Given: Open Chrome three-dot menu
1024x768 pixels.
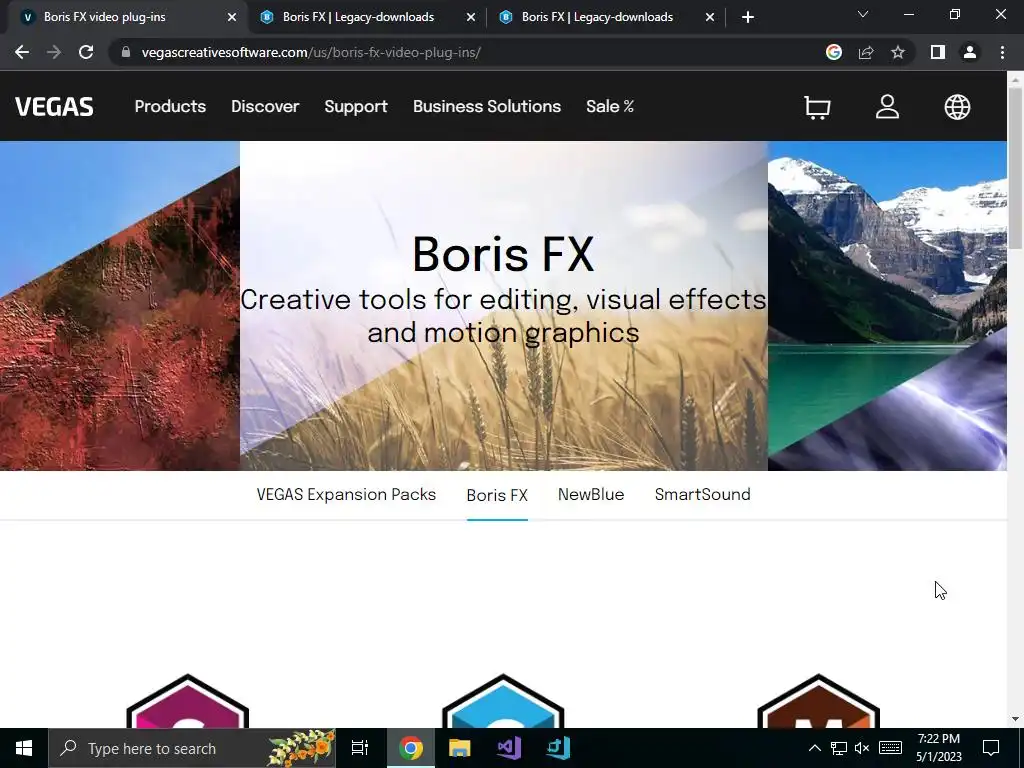Looking at the screenshot, I should click(x=1002, y=52).
